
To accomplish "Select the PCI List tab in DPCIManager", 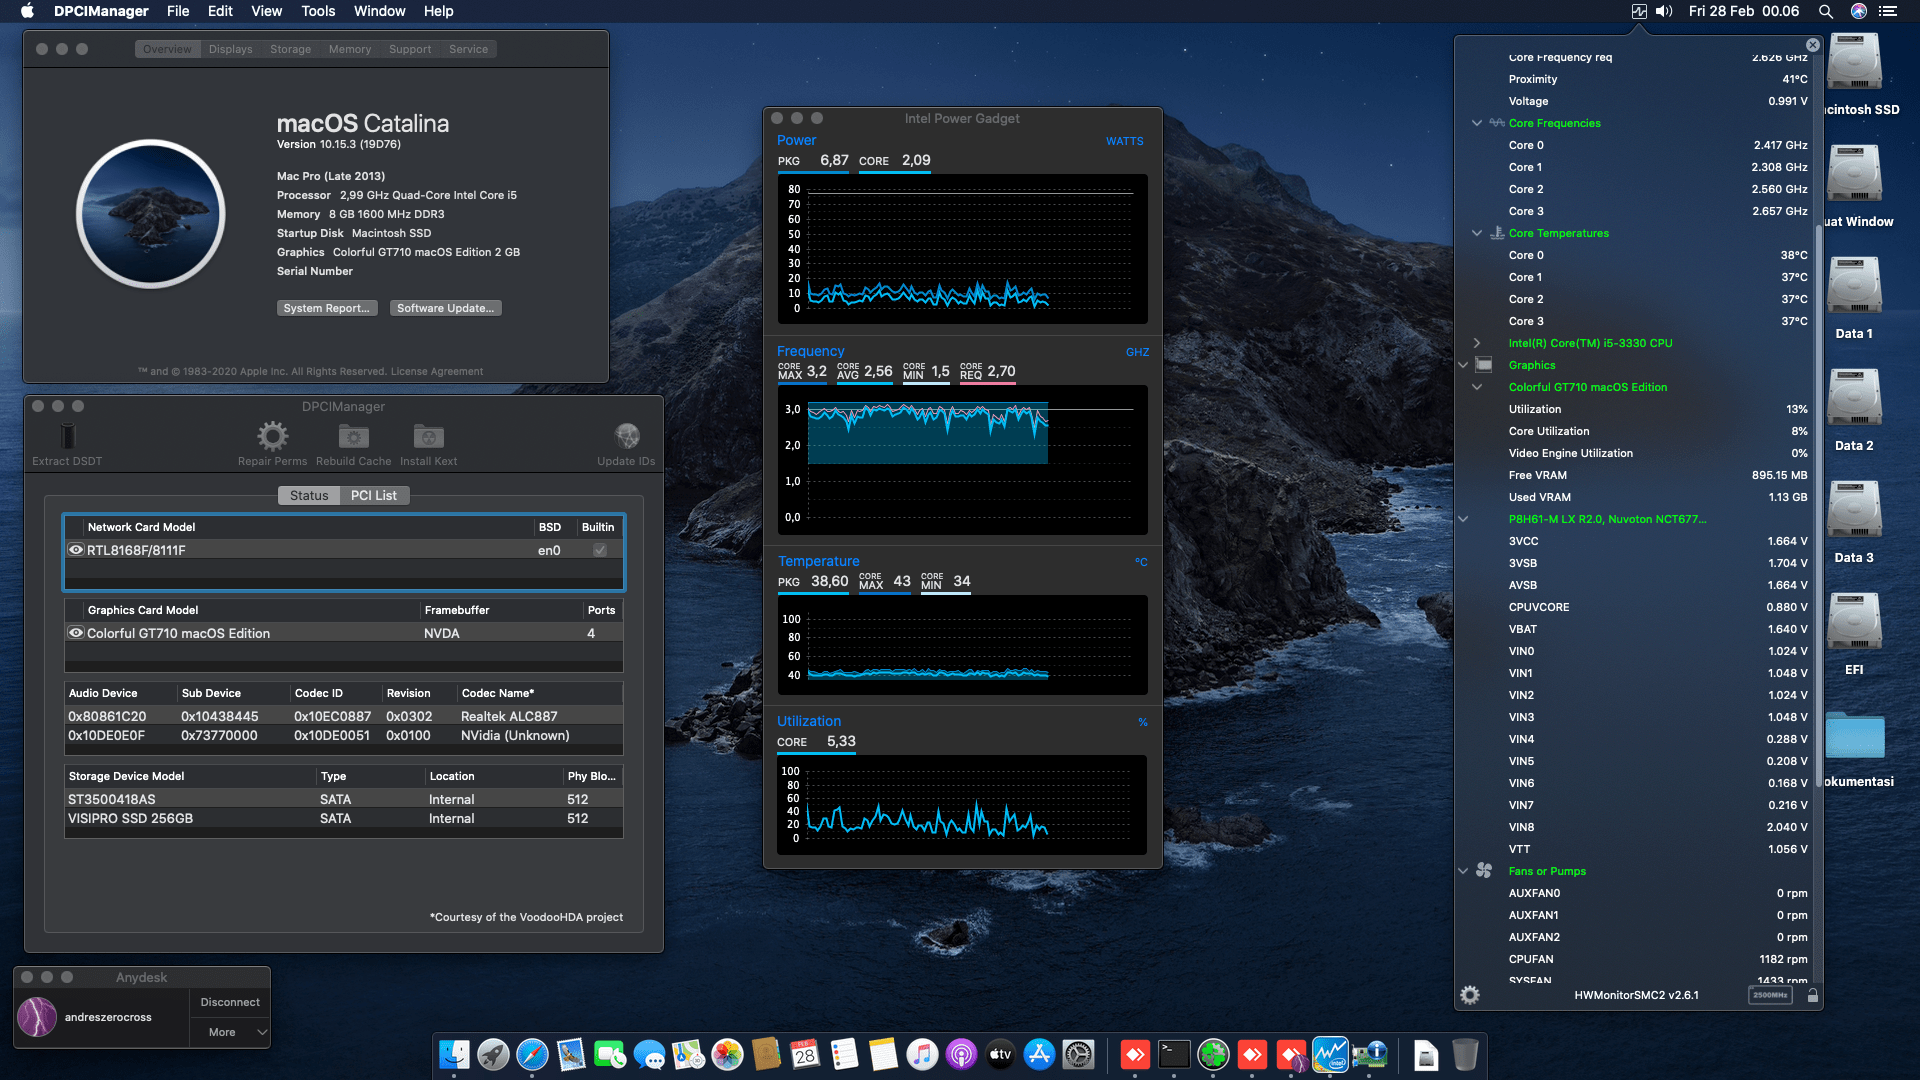I will [x=374, y=496].
